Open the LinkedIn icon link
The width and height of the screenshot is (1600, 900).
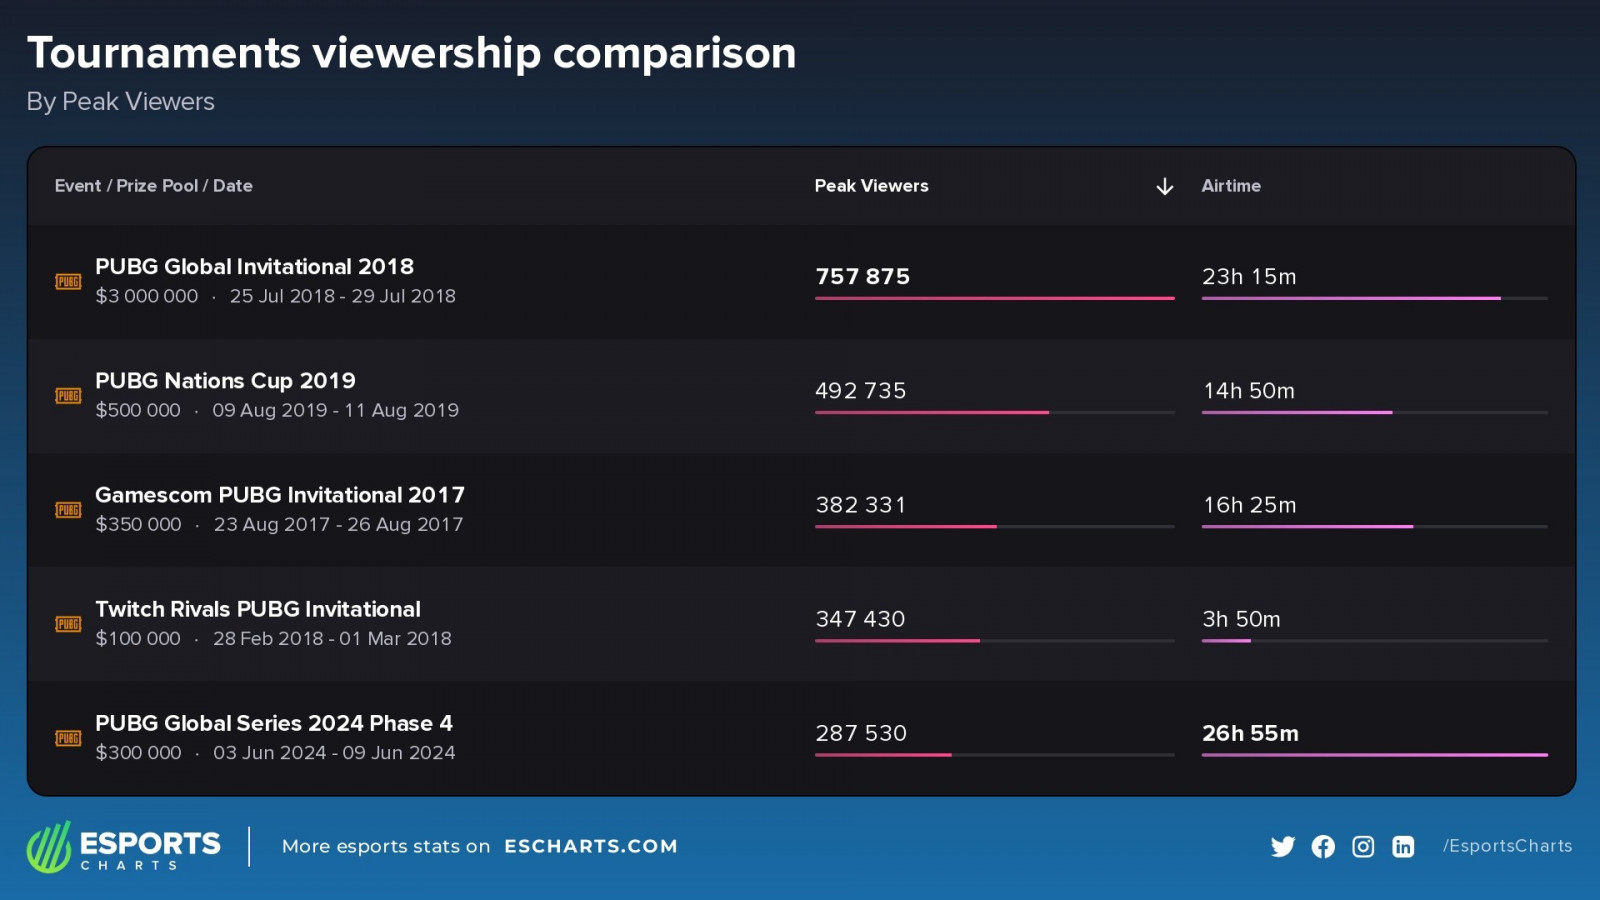tap(1403, 847)
